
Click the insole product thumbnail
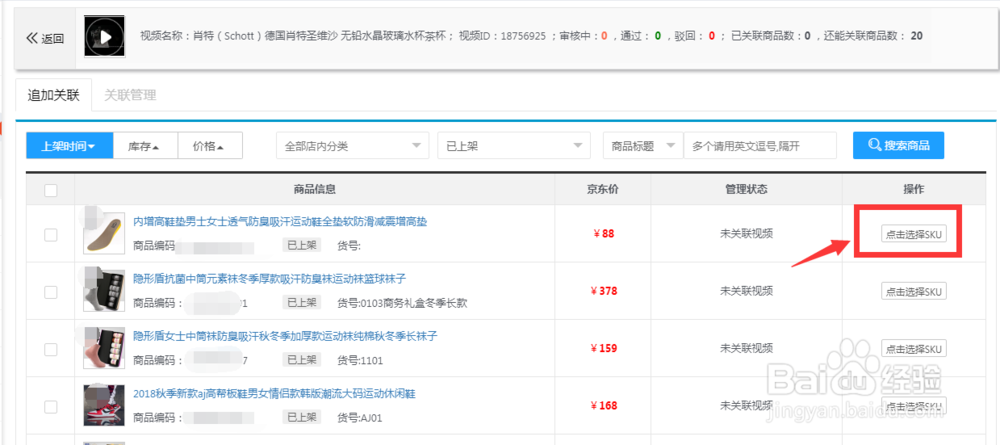point(104,233)
